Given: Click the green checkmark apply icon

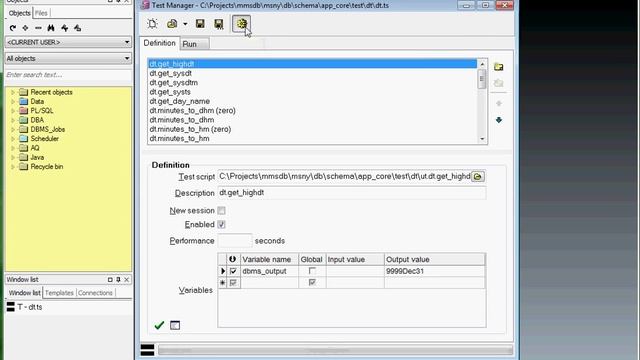Looking at the screenshot, I should coord(159,325).
